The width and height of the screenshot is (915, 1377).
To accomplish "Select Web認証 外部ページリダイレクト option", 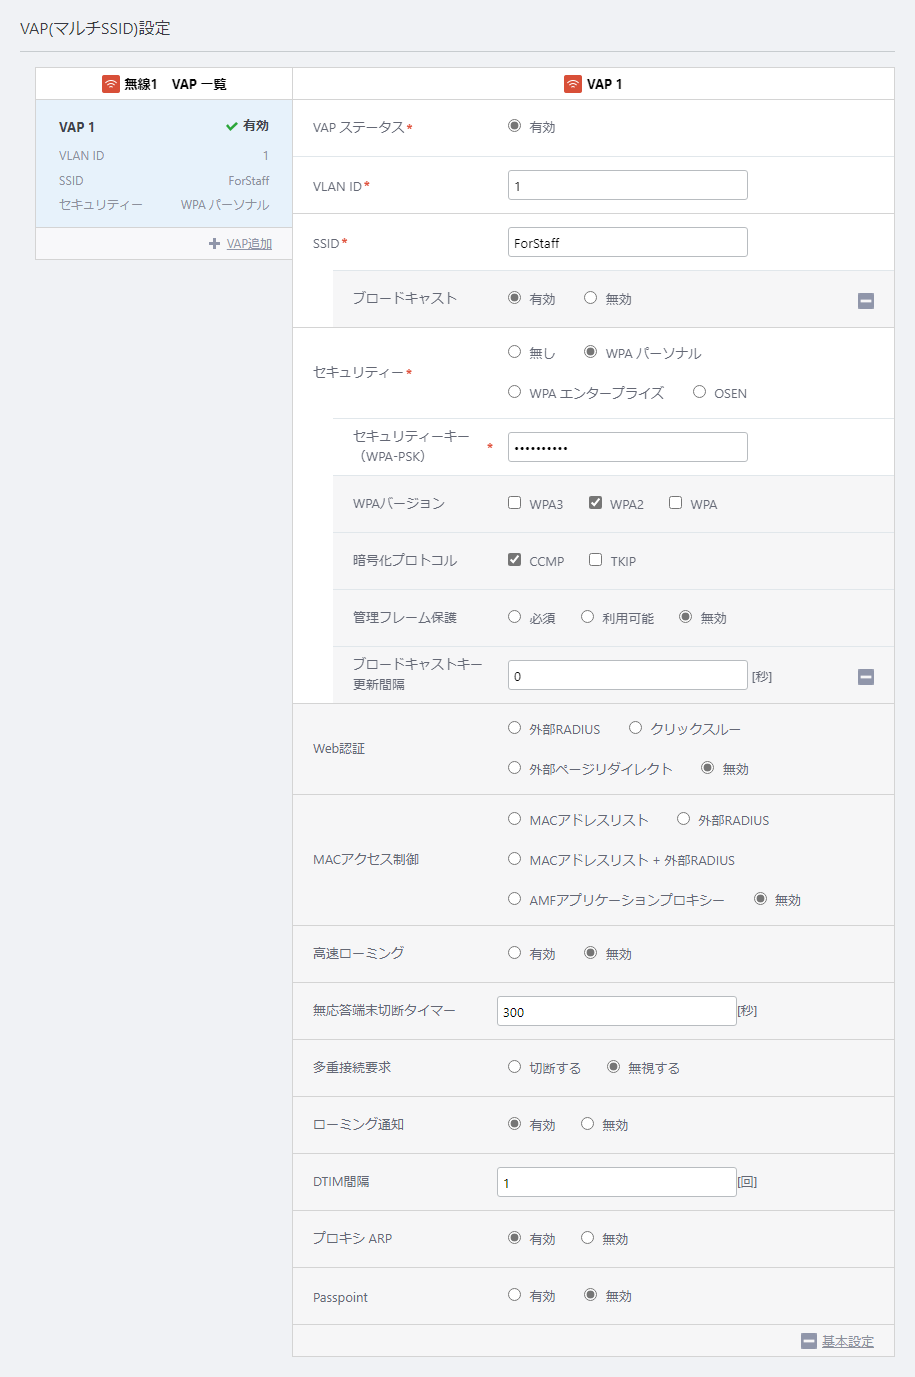I will tap(514, 768).
